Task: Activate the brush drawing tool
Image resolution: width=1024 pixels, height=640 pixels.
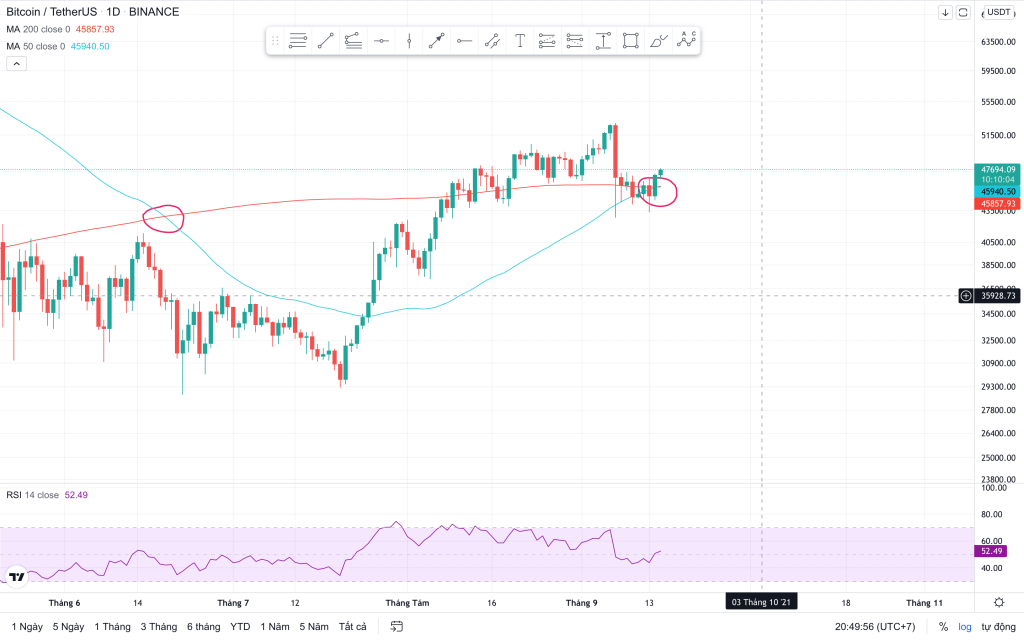Action: click(x=658, y=41)
